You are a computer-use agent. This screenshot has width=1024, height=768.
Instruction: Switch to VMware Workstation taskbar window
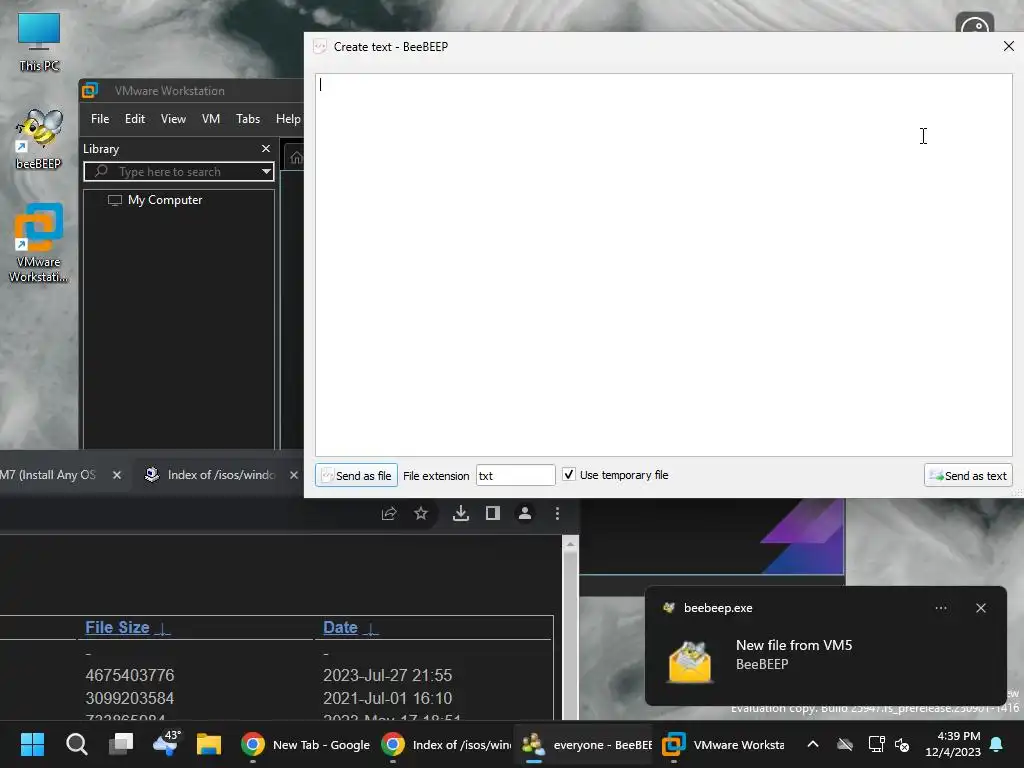[723, 744]
